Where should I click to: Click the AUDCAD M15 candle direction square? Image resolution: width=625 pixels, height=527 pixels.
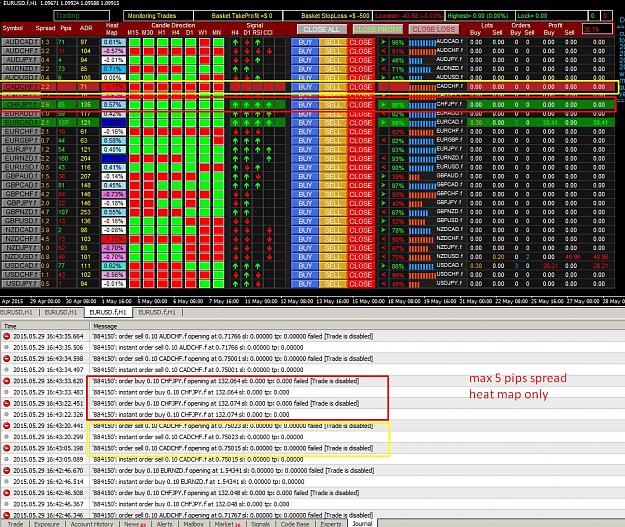[x=135, y=42]
